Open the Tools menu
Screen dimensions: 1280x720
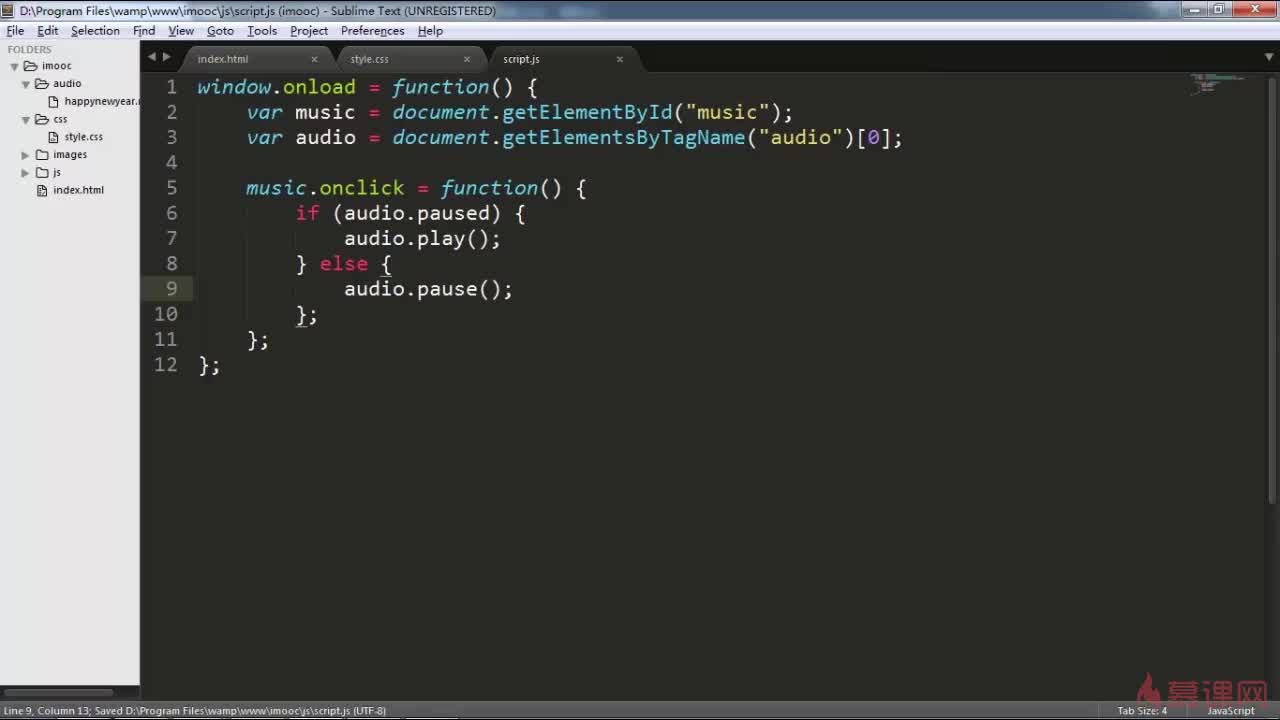(x=262, y=31)
